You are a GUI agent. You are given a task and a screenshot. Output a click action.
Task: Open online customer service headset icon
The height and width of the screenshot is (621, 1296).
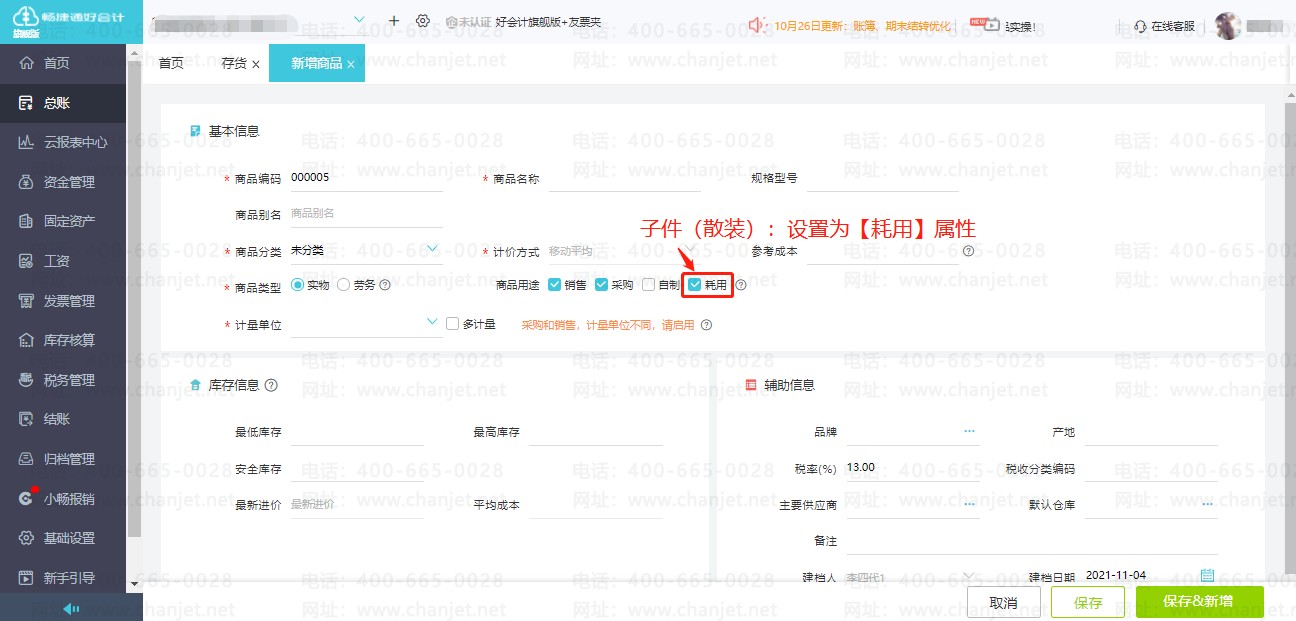click(x=1141, y=26)
